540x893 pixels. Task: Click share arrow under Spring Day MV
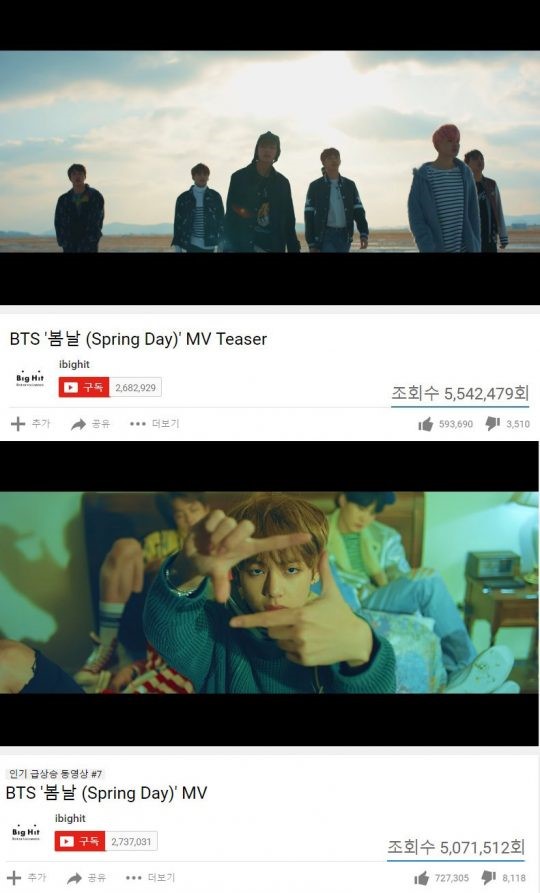(x=74, y=878)
